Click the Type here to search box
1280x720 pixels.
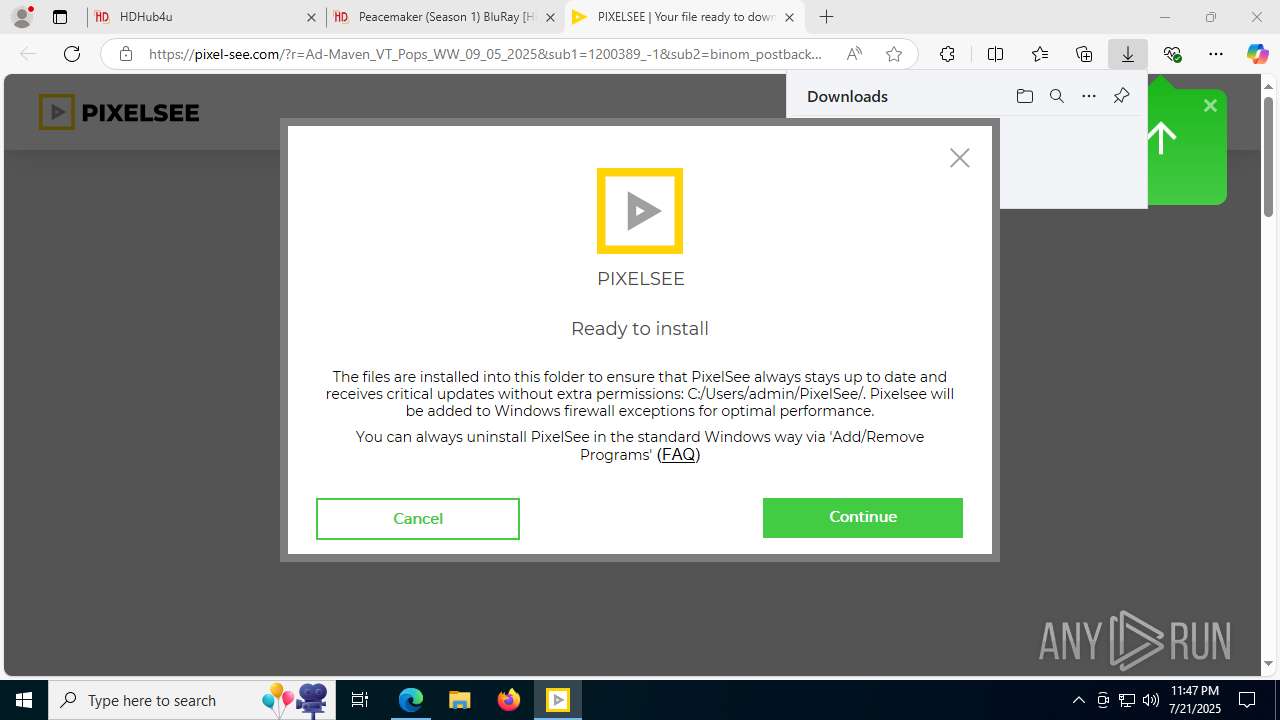(x=190, y=700)
